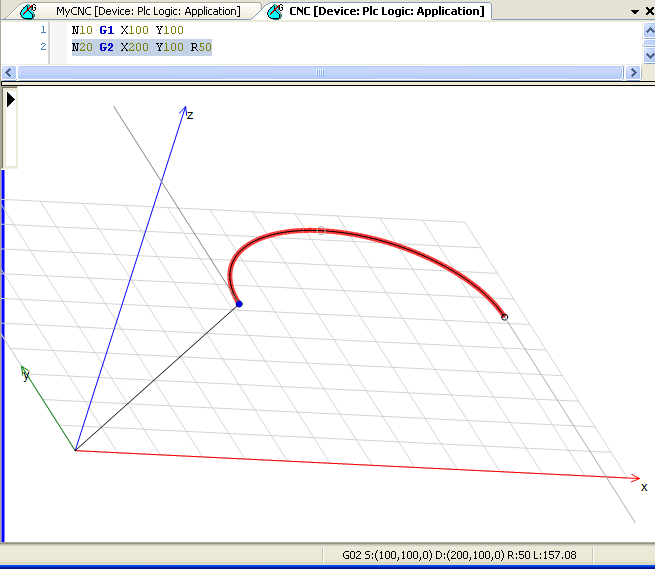Close the active editor tab

[650, 11]
